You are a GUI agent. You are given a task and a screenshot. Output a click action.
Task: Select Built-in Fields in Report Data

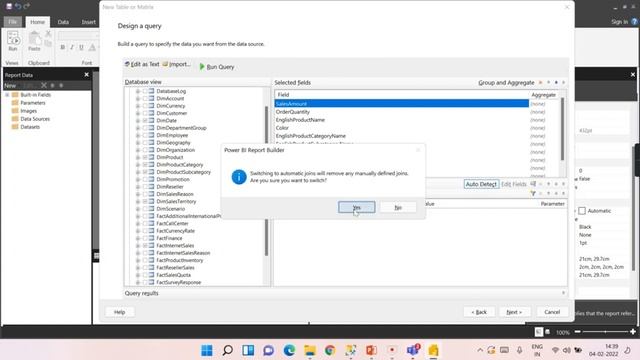pyautogui.click(x=36, y=95)
